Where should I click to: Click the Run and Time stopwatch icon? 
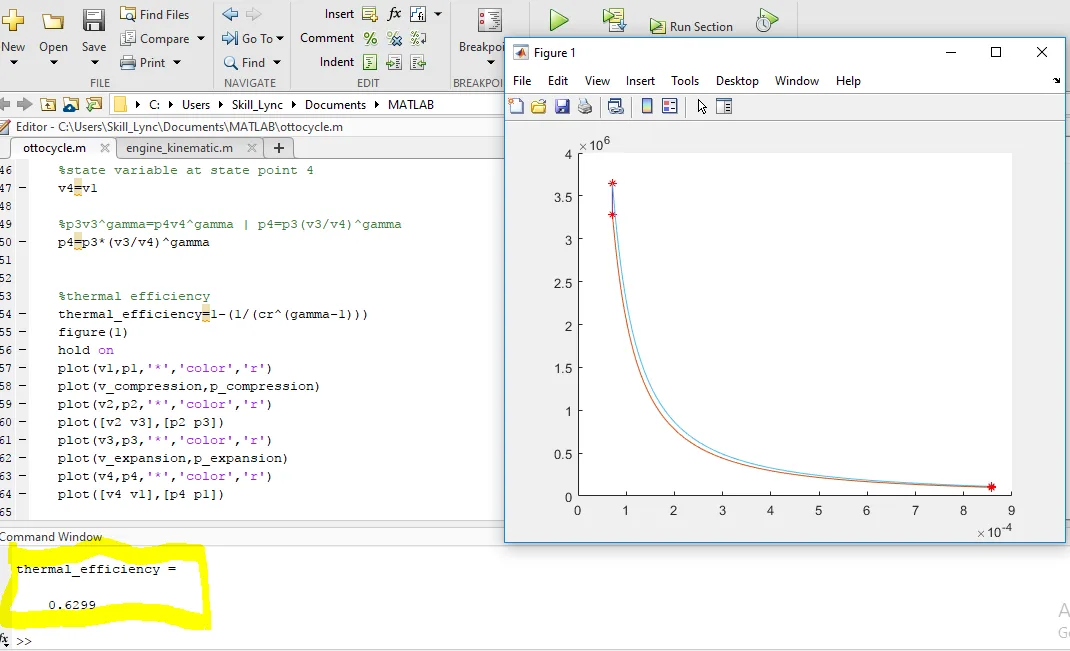tap(766, 20)
